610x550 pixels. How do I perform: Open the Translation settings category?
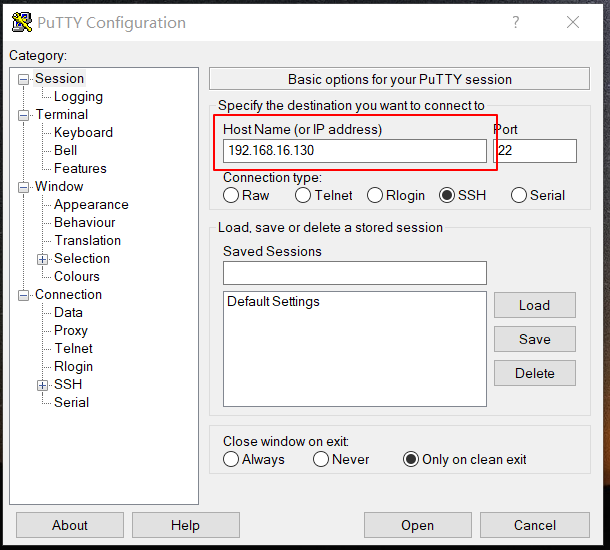(88, 240)
